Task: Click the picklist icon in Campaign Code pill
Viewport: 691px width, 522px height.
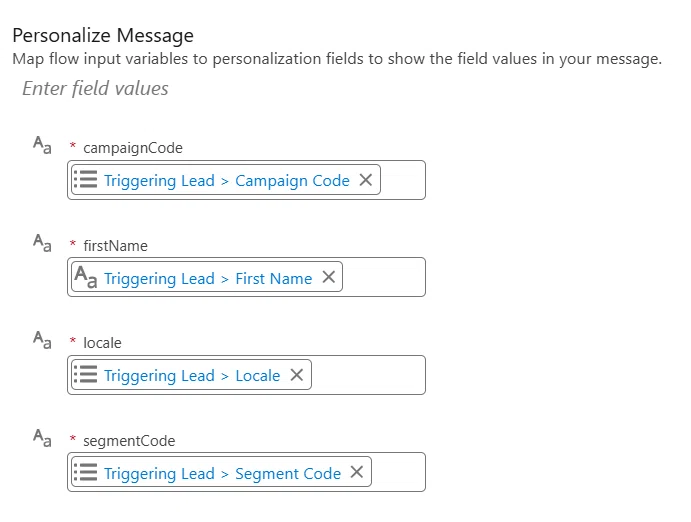Action: coord(85,180)
